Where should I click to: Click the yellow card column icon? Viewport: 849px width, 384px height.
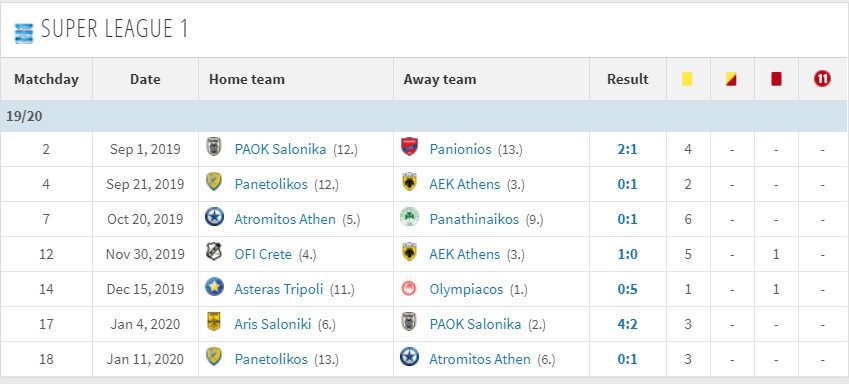click(x=687, y=79)
